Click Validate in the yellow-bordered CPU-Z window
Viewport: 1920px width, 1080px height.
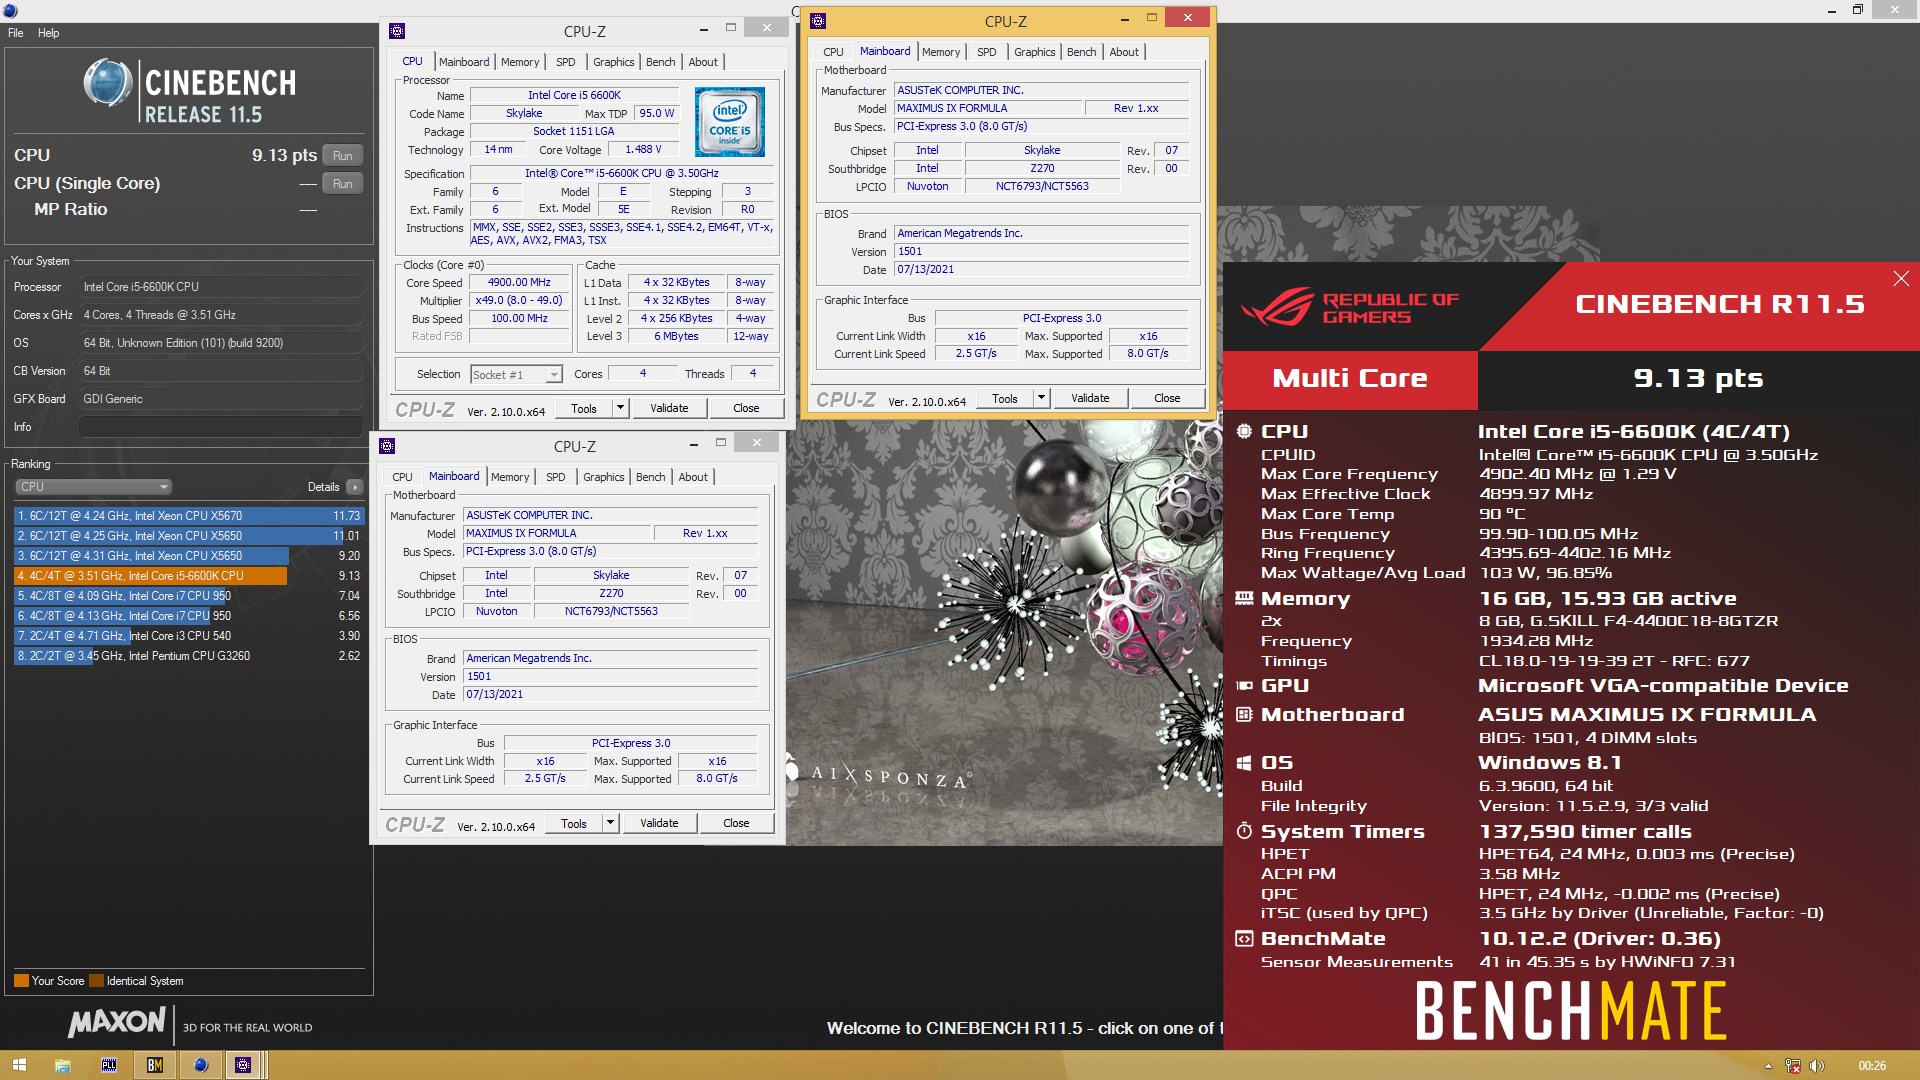(1090, 398)
